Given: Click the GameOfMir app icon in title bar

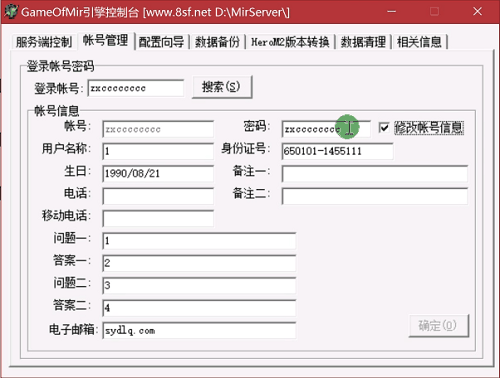Looking at the screenshot, I should point(11,11).
